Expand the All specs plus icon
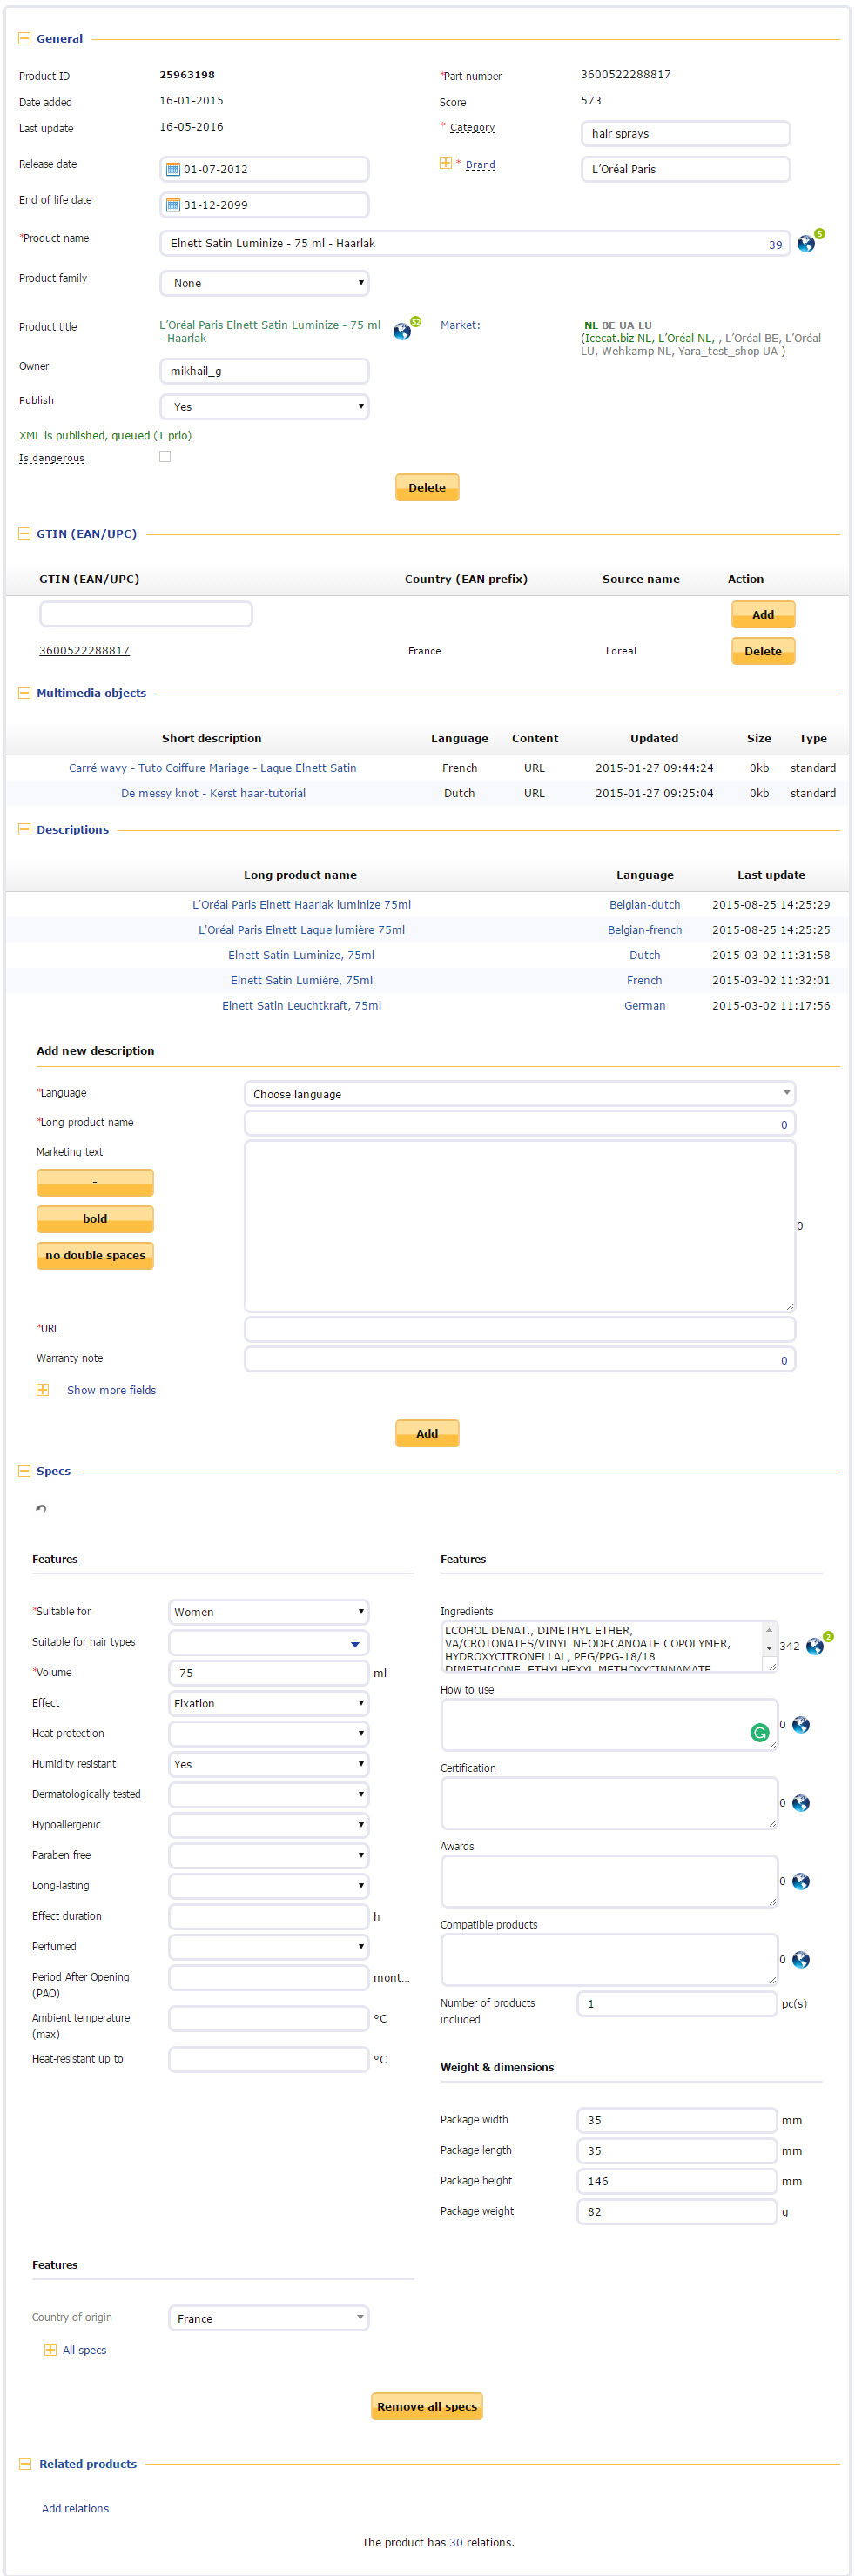Screen dimensions: 855x2576 click(50, 2350)
